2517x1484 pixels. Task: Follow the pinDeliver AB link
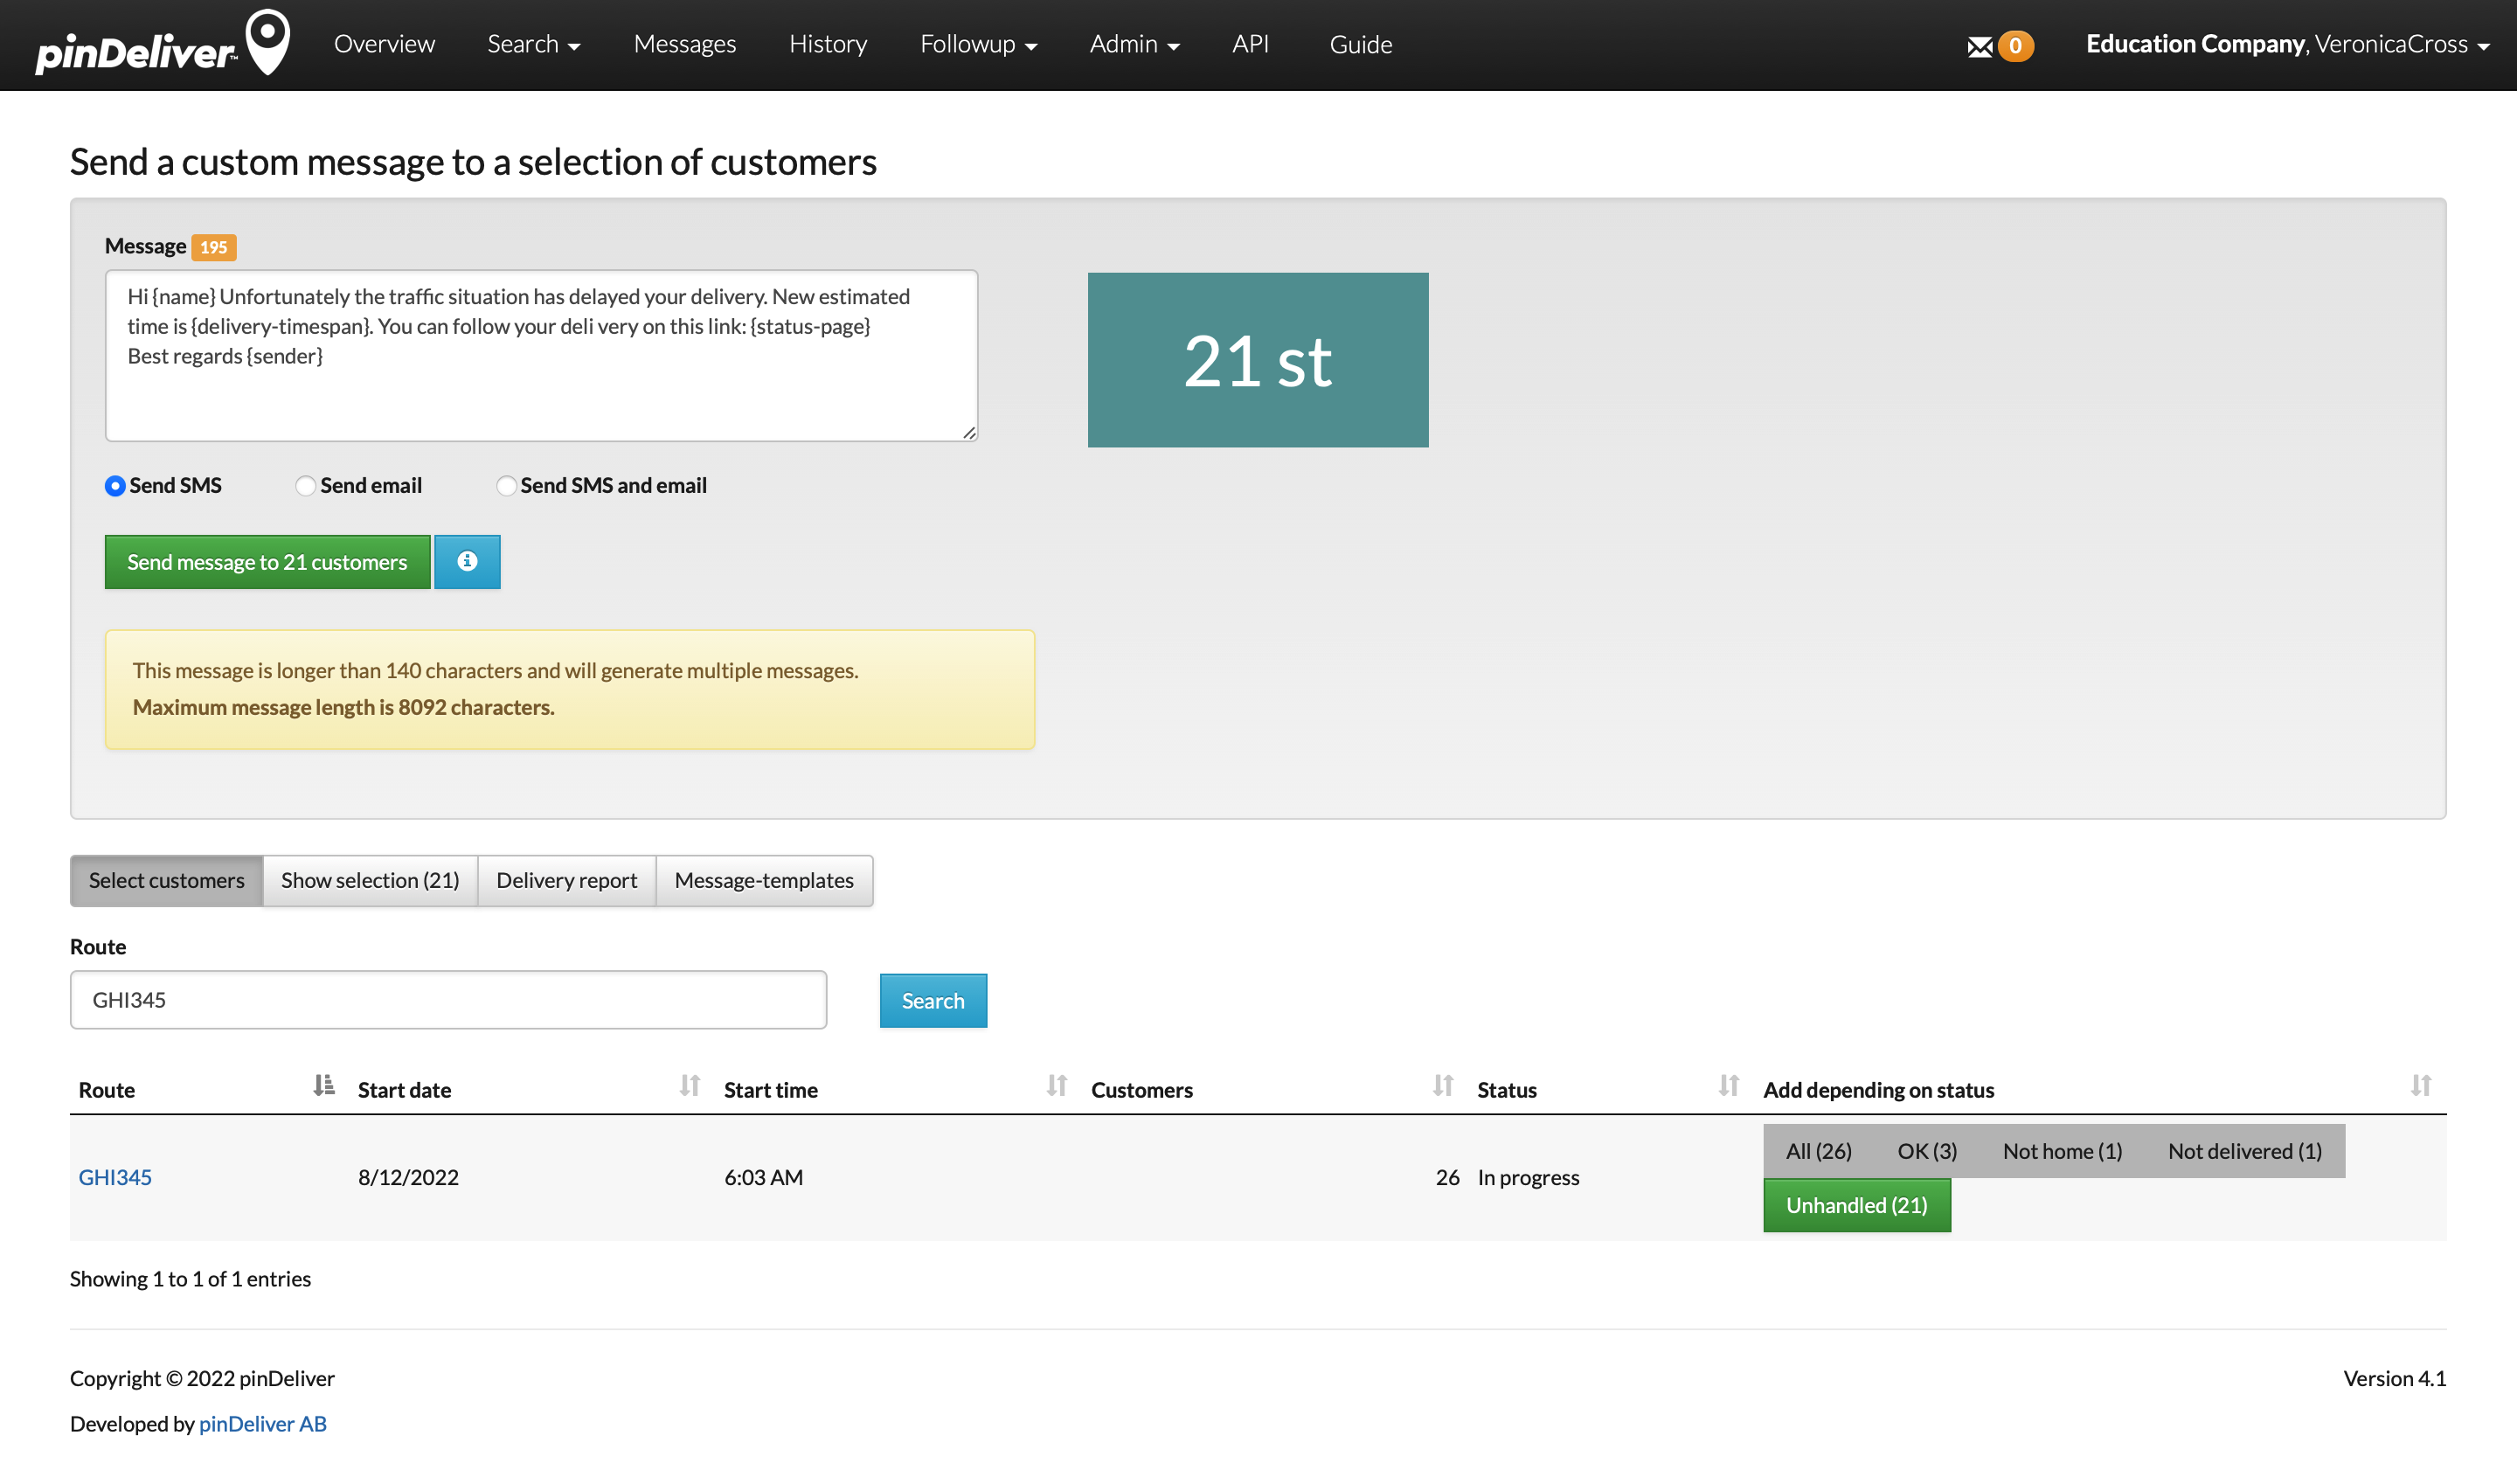click(263, 1423)
